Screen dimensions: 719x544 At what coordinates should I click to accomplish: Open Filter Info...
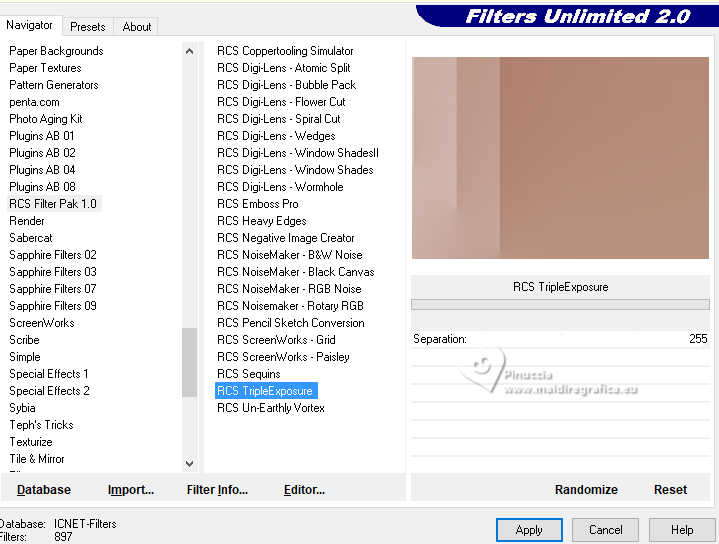point(217,489)
